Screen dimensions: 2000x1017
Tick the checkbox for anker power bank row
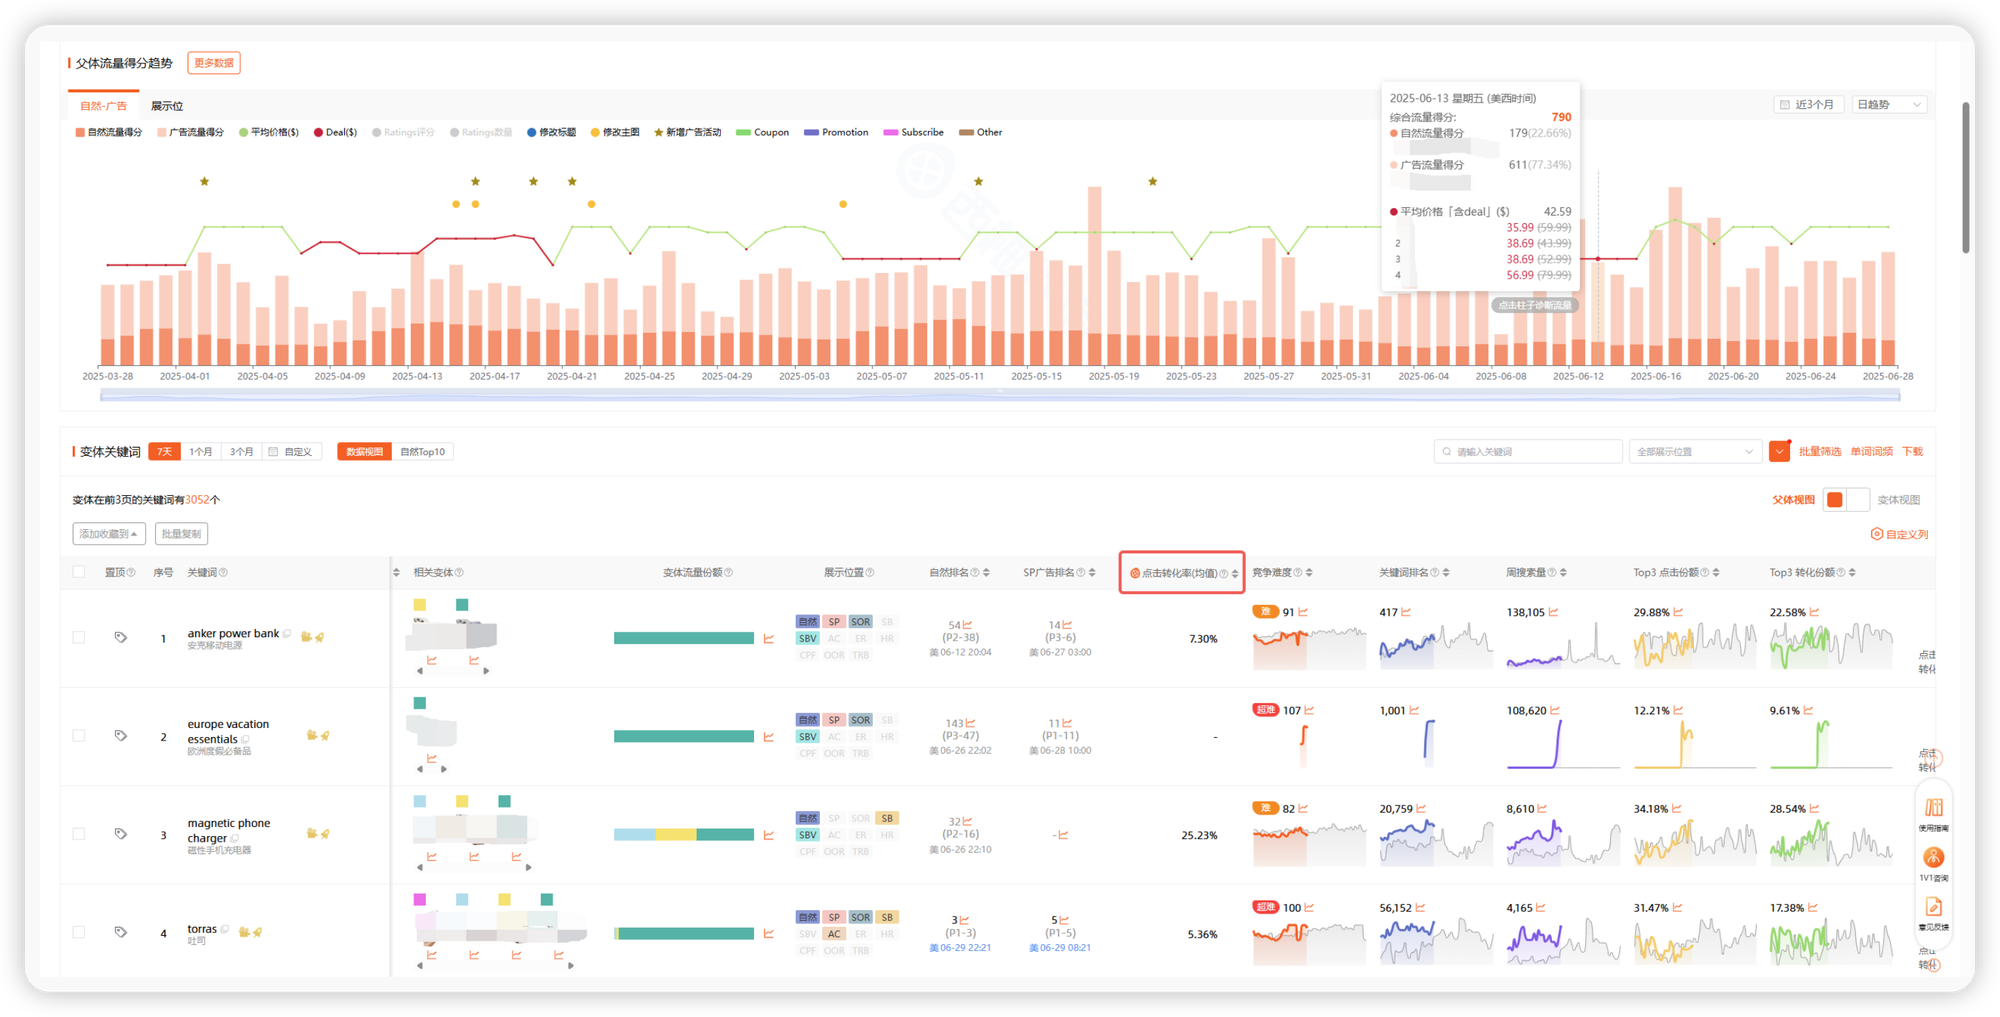(x=79, y=637)
